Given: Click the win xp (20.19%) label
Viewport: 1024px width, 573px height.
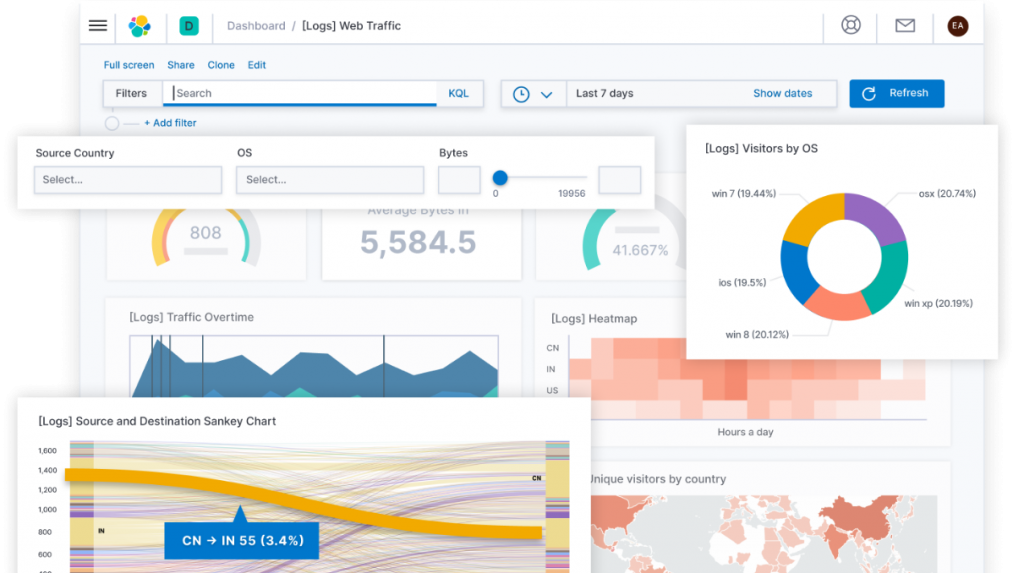Looking at the screenshot, I should point(938,303).
